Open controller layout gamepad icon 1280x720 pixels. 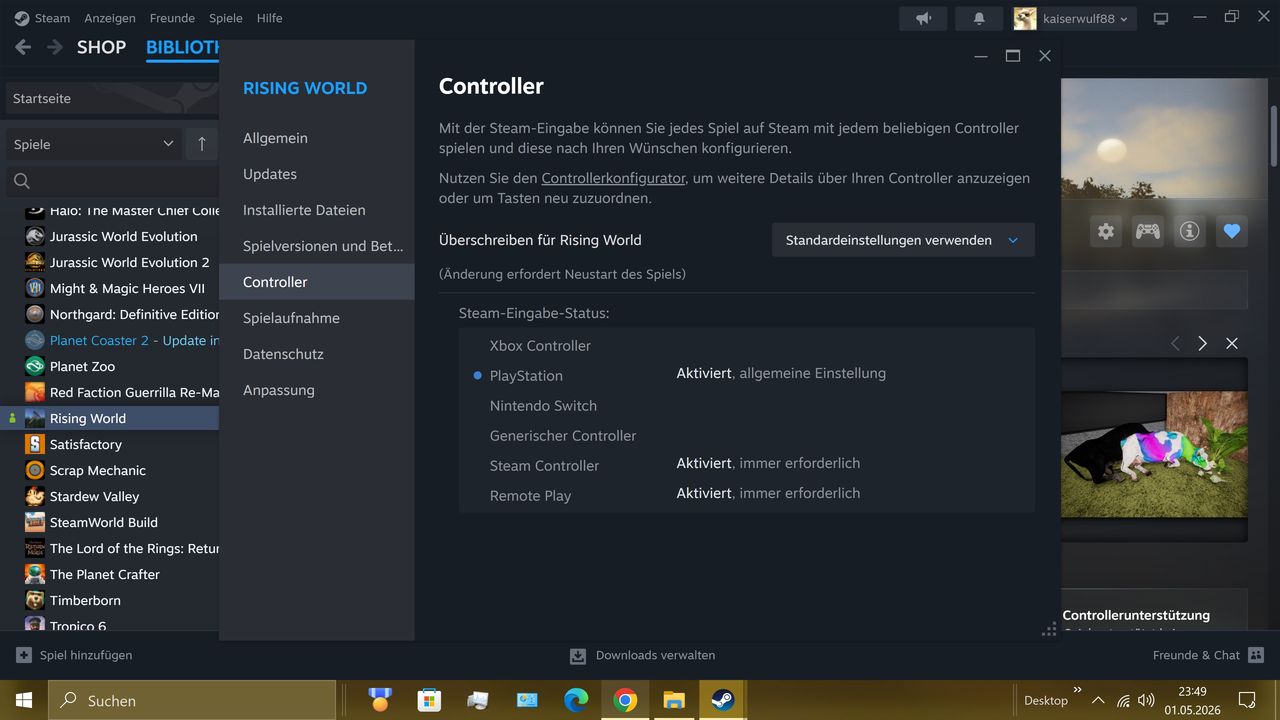point(1147,231)
